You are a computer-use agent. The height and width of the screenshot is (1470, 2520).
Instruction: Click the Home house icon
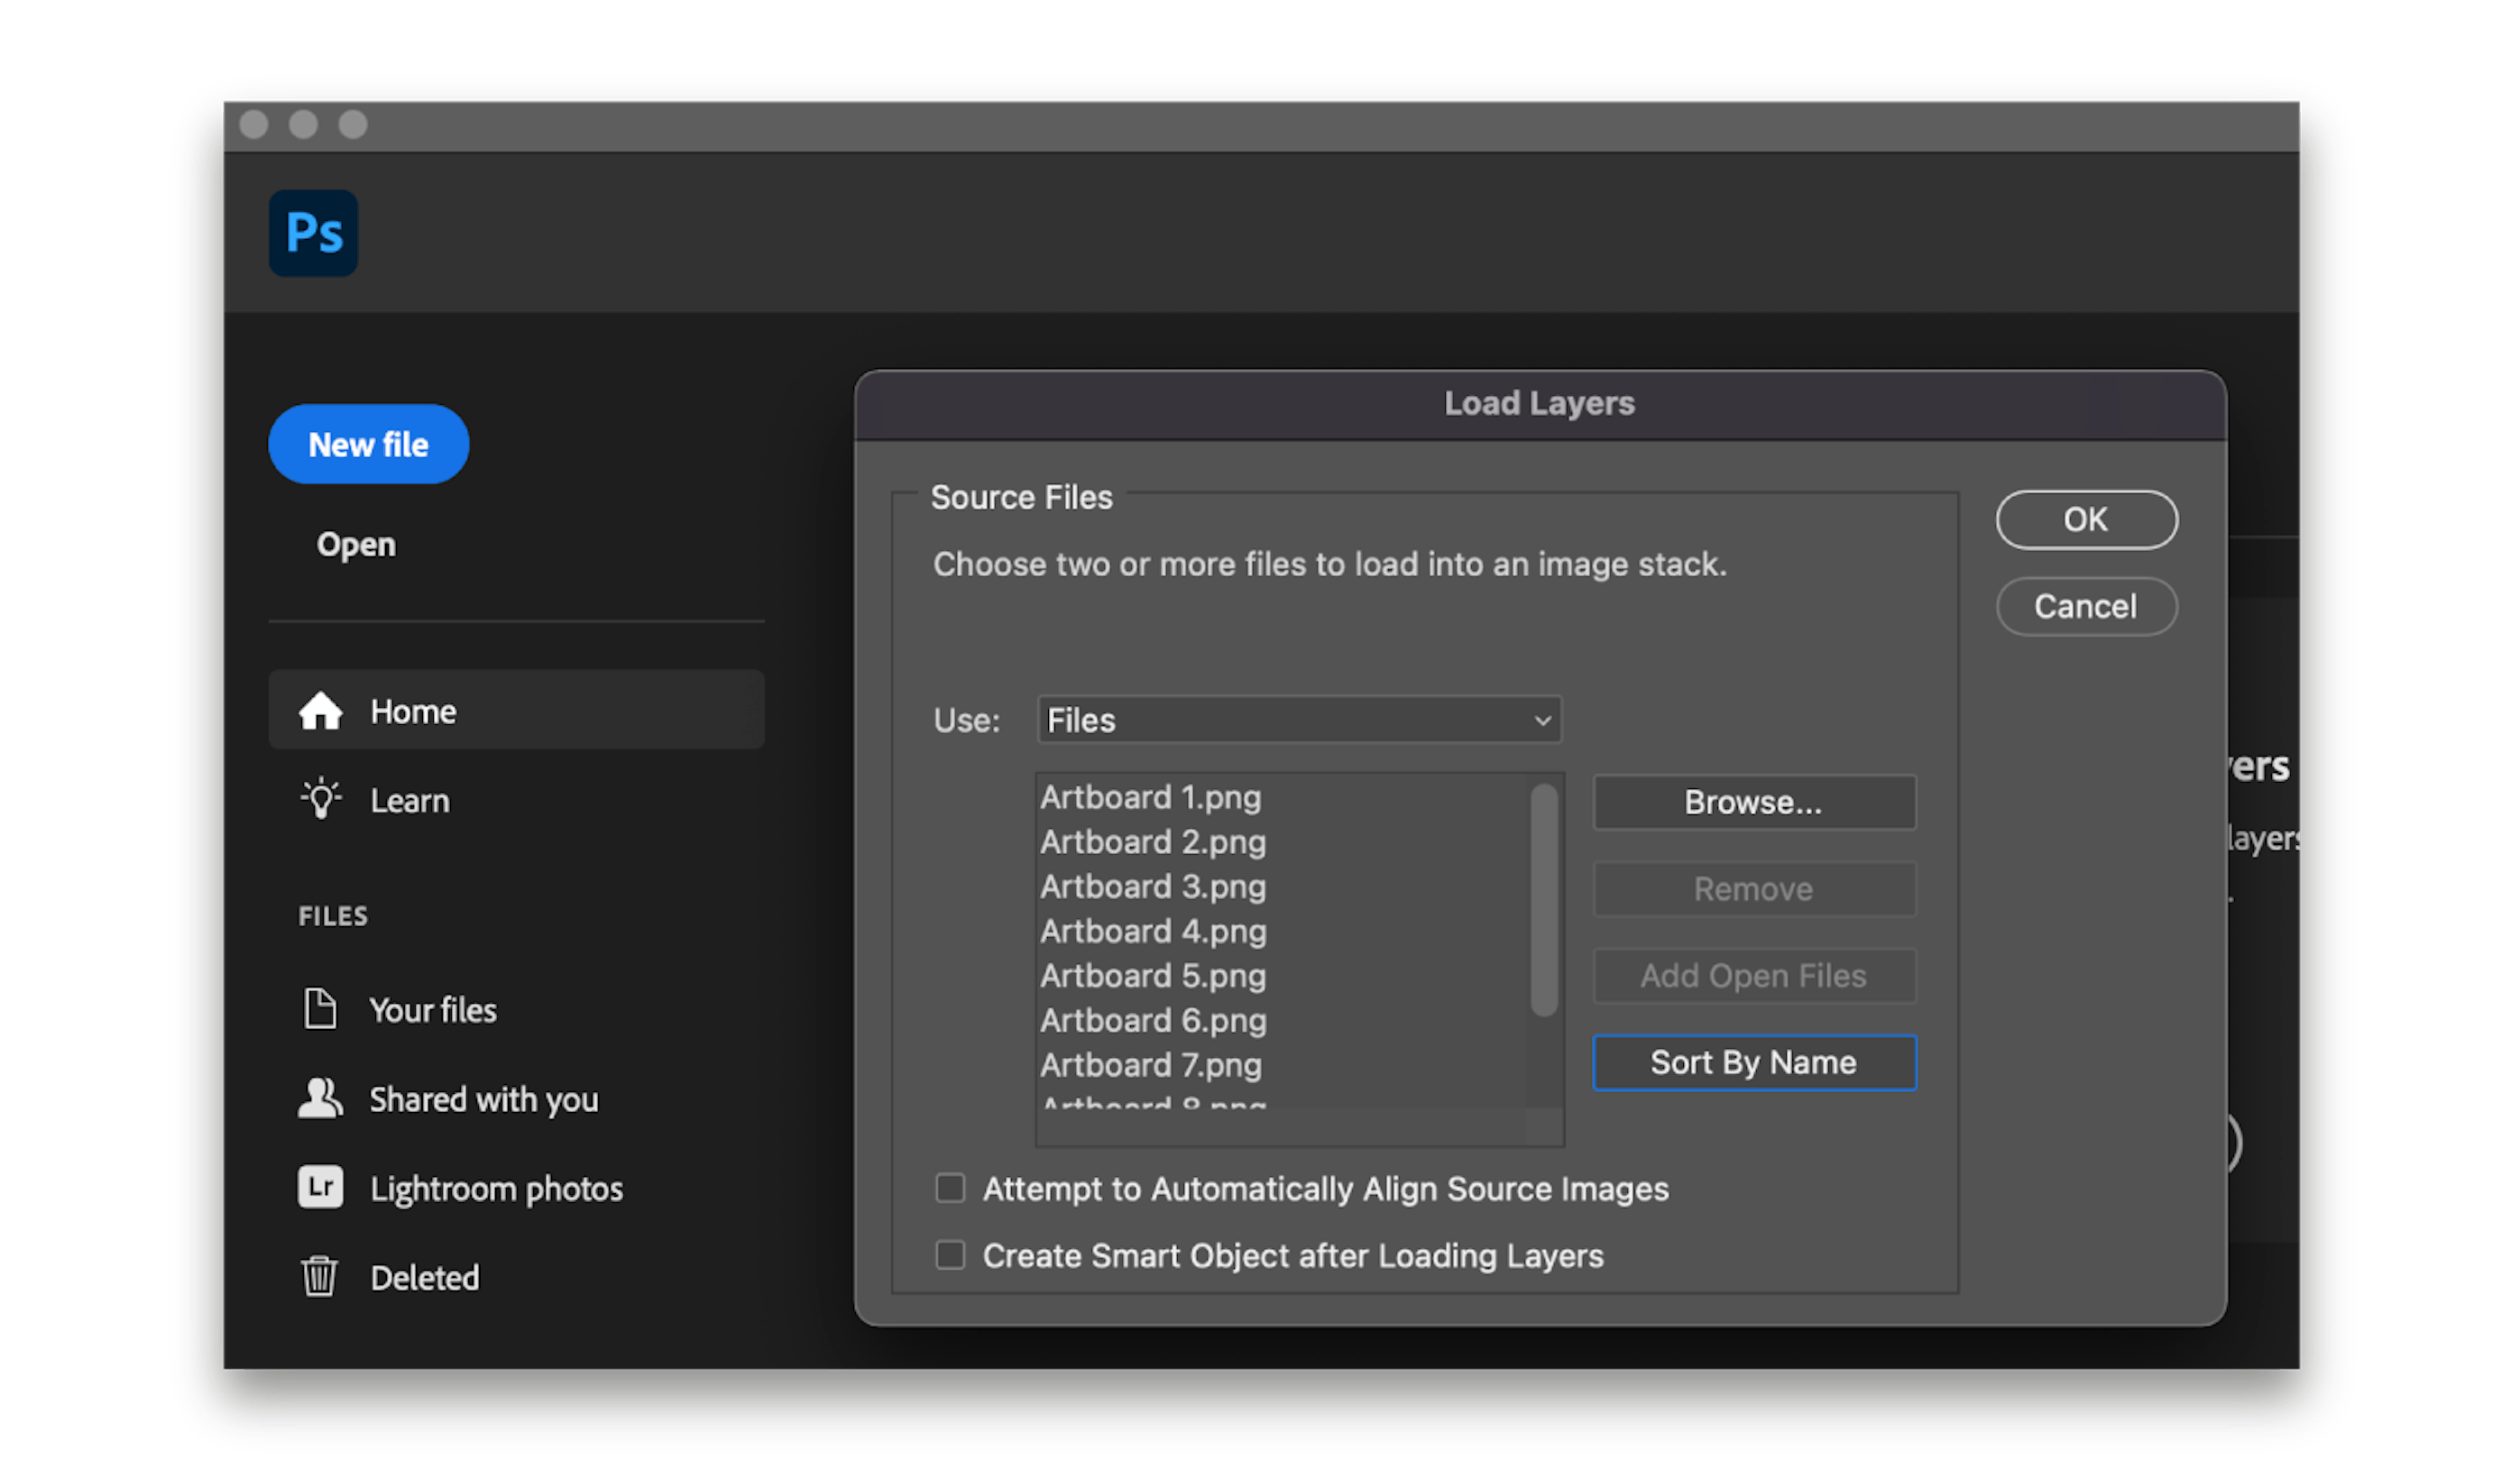click(x=320, y=711)
